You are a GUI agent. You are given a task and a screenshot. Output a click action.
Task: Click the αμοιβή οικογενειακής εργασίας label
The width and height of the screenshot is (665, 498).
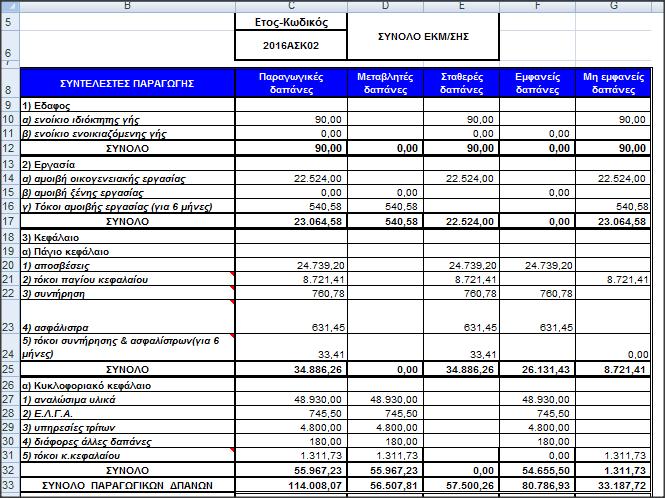pos(104,179)
